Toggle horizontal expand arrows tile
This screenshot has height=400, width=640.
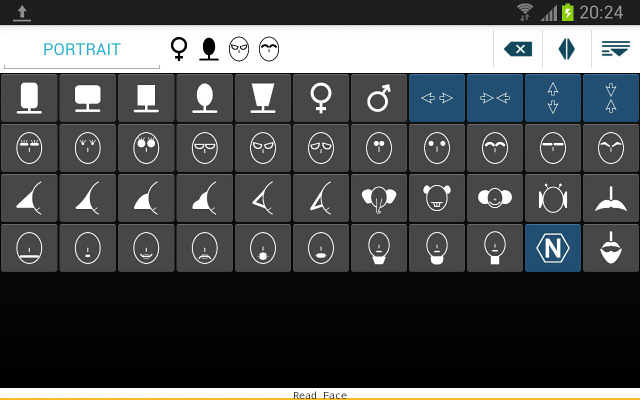pos(437,98)
